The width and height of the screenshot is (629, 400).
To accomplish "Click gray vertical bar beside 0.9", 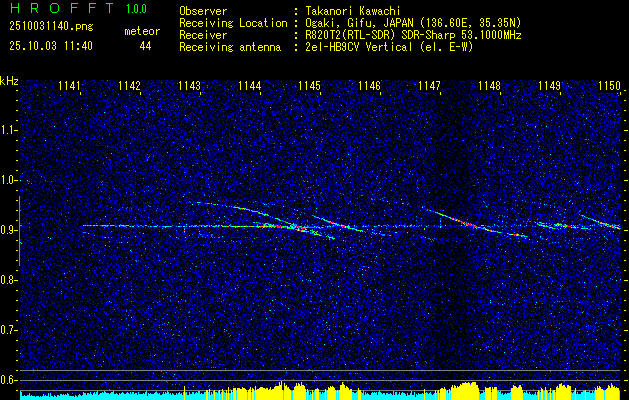I will point(19,231).
